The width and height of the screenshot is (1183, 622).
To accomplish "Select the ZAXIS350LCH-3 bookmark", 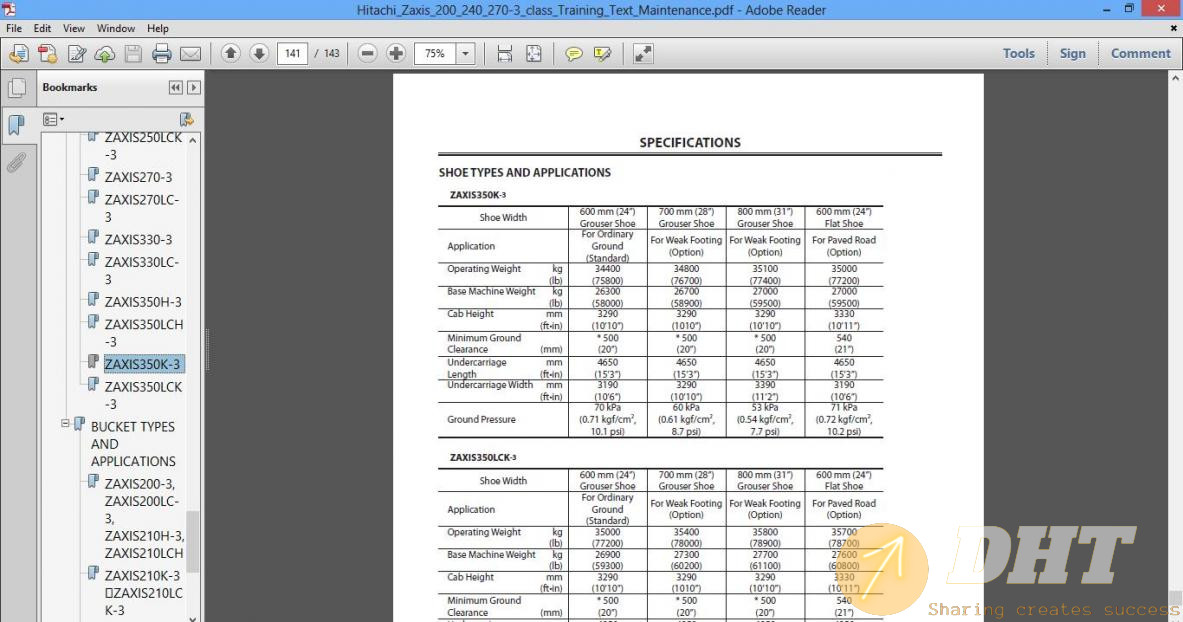I will tap(144, 333).
